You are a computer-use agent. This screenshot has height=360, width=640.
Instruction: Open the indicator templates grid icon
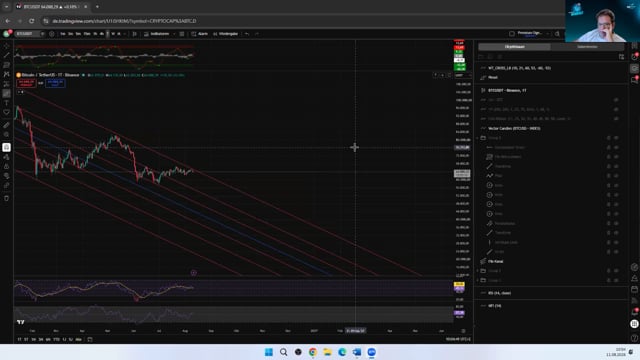click(182, 34)
